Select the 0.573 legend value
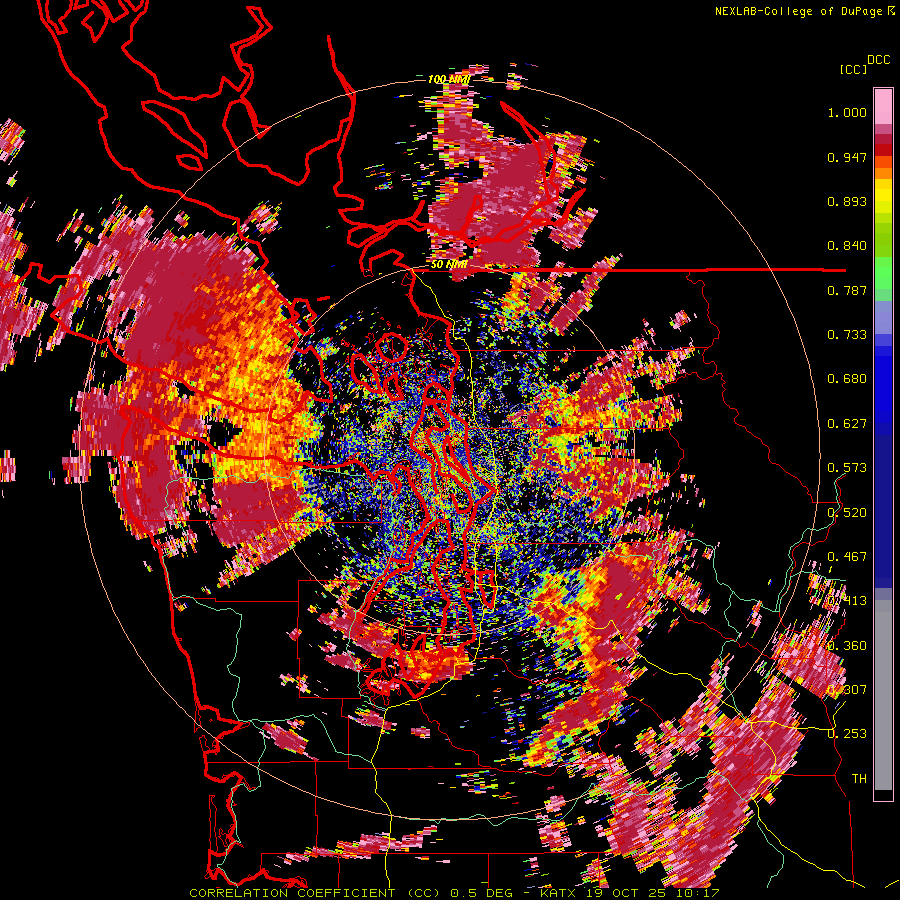The height and width of the screenshot is (900, 900). click(847, 468)
